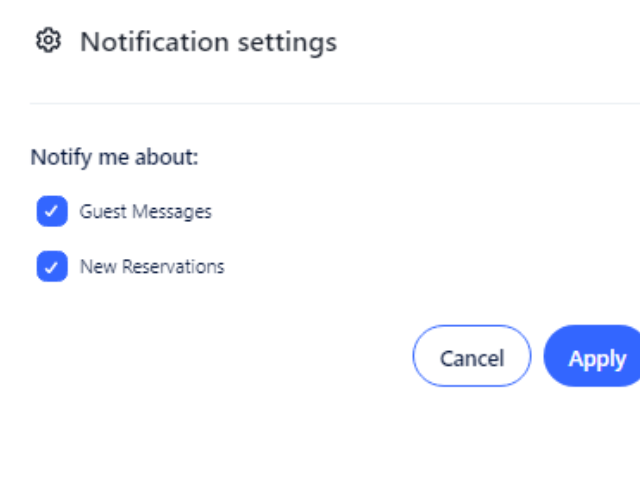Image resolution: width=640 pixels, height=480 pixels.
Task: Save settings by clicking Apply
Action: point(592,356)
